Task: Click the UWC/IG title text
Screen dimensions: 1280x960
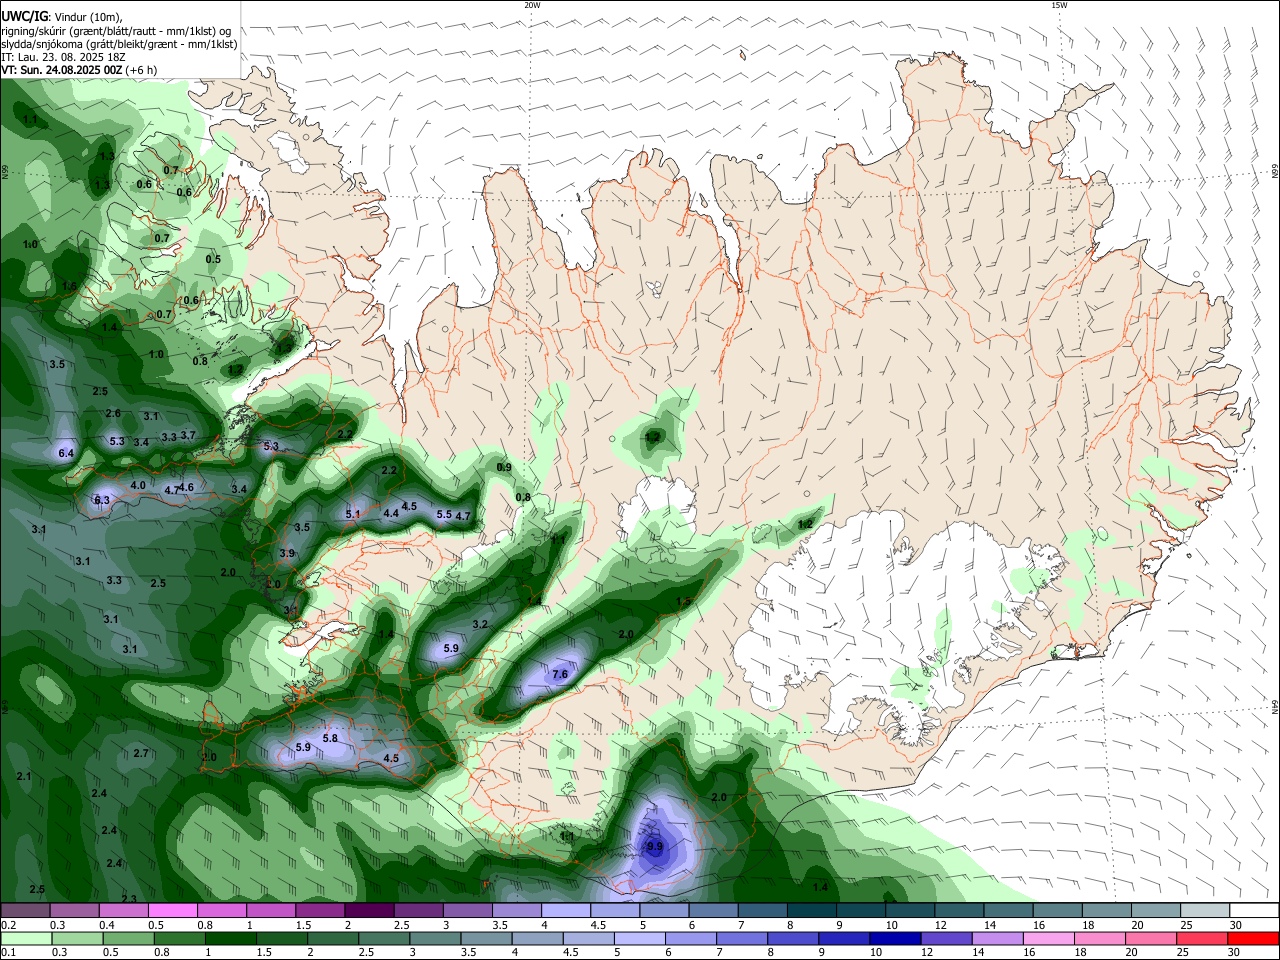Action: [x=23, y=17]
